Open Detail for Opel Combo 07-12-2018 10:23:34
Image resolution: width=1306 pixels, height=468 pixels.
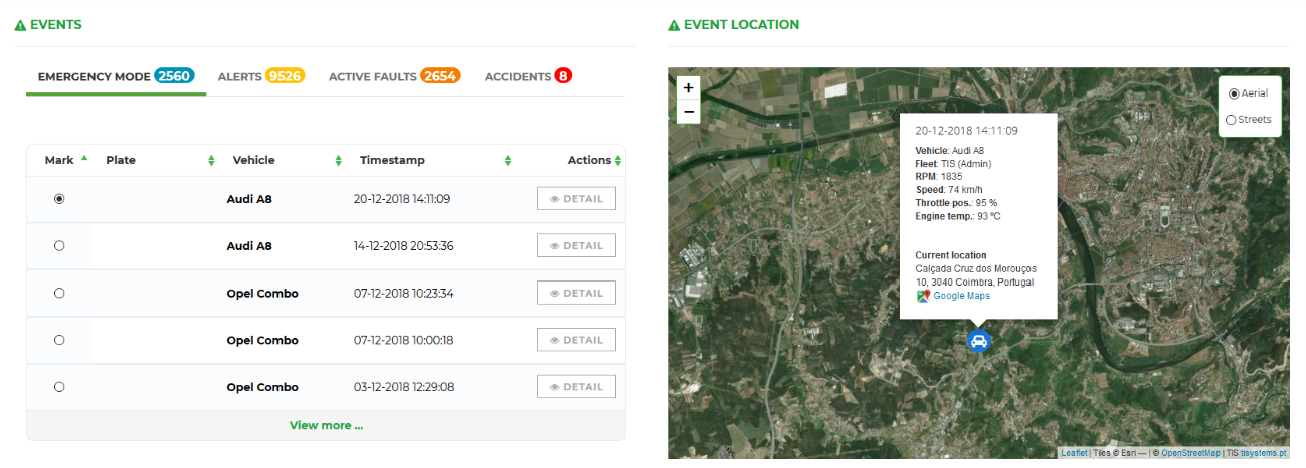click(576, 293)
